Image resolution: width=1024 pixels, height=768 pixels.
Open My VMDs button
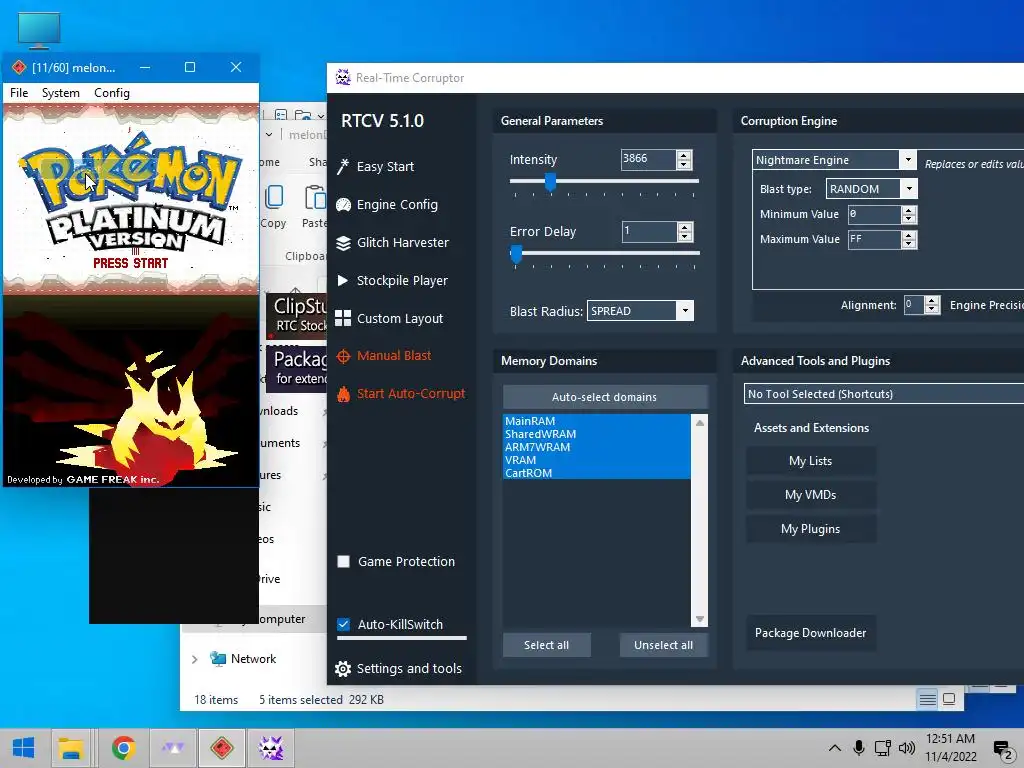tap(810, 495)
